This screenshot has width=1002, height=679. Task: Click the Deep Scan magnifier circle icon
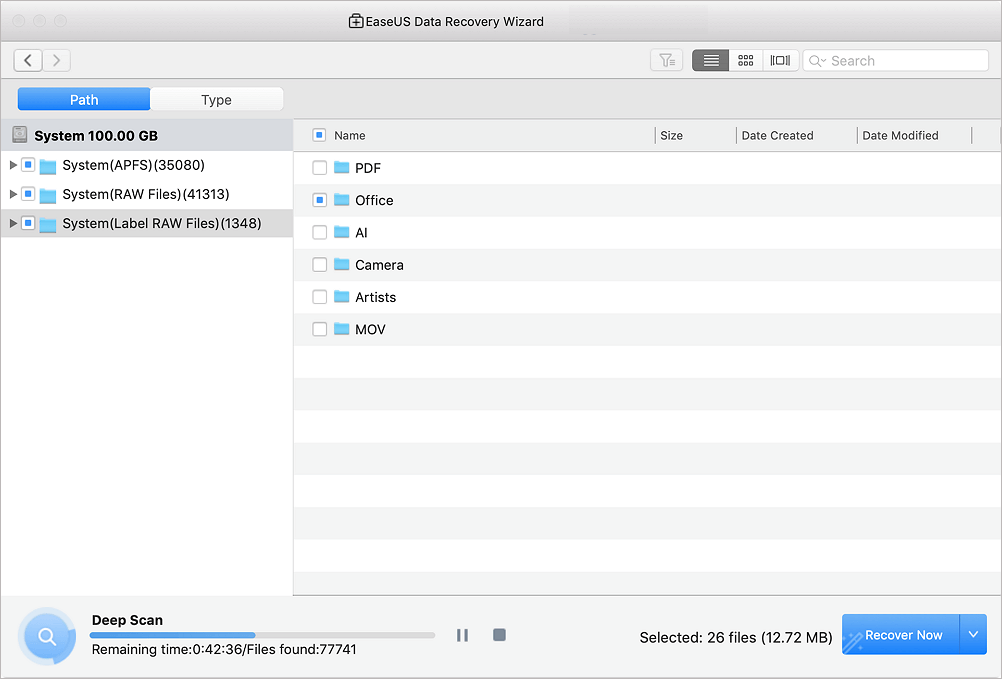click(47, 636)
